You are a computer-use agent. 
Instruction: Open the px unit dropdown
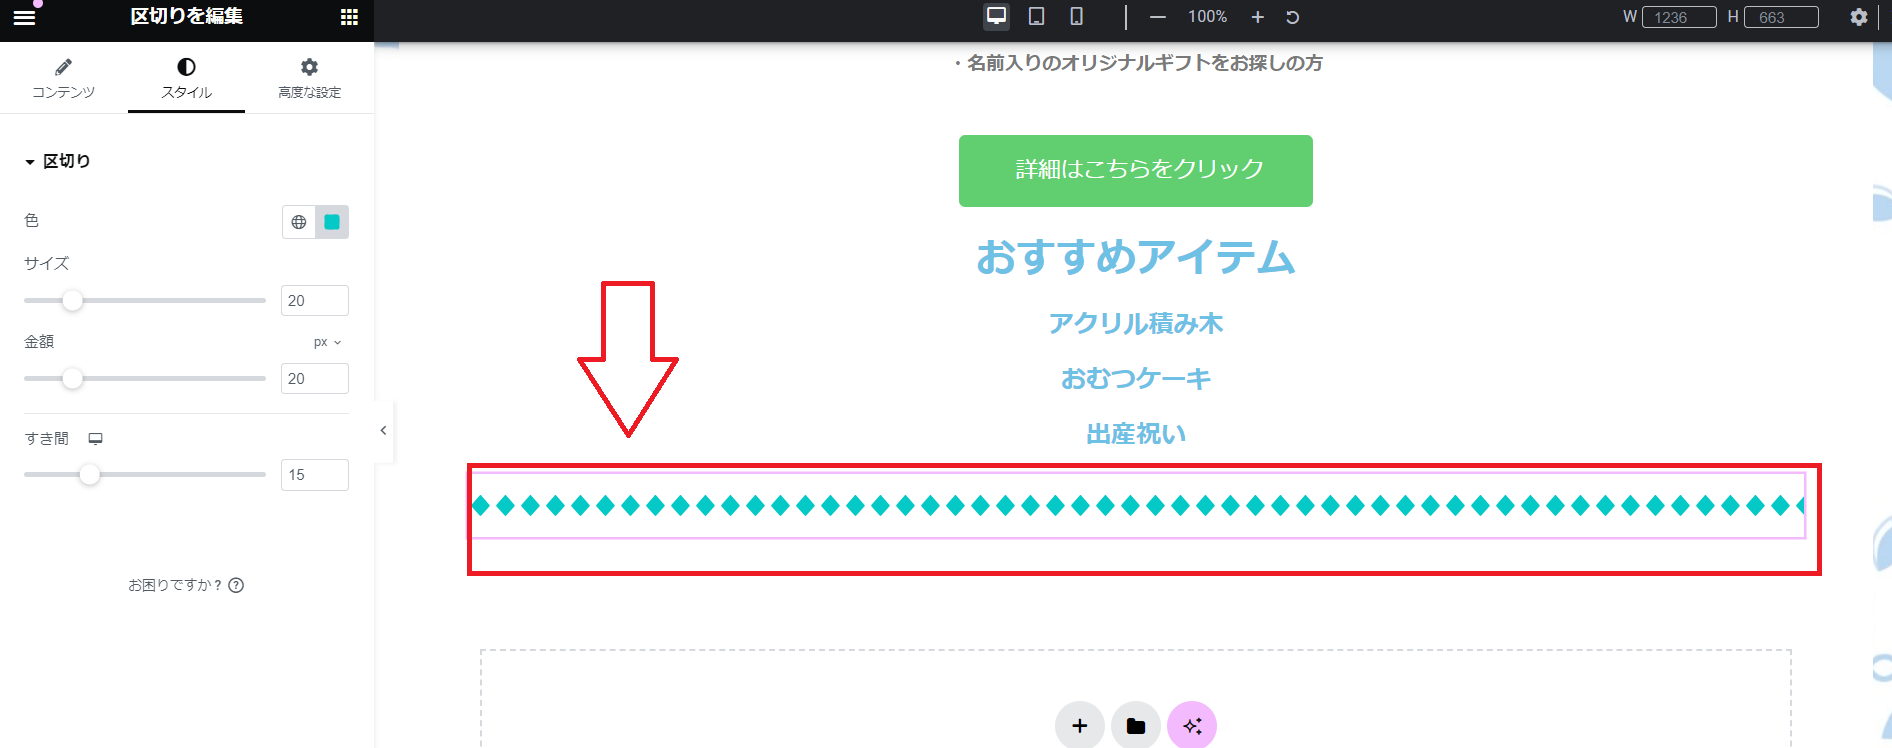pos(327,342)
